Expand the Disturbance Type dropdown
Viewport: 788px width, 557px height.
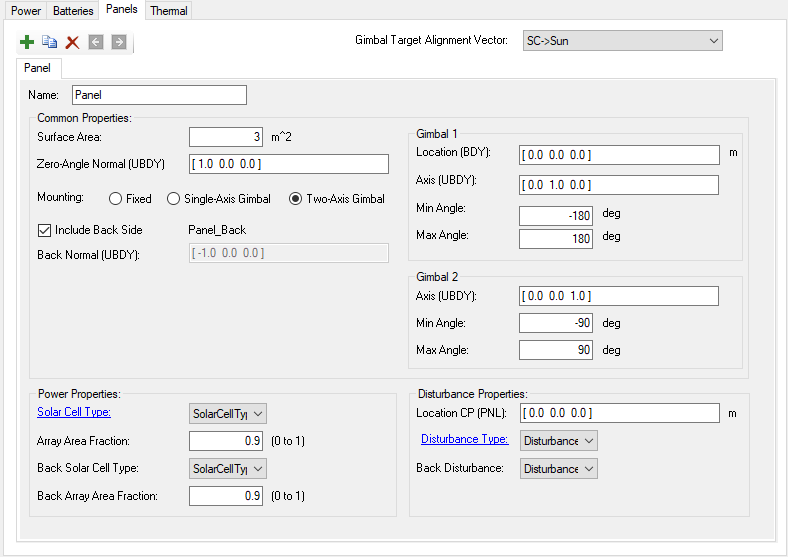coord(558,441)
